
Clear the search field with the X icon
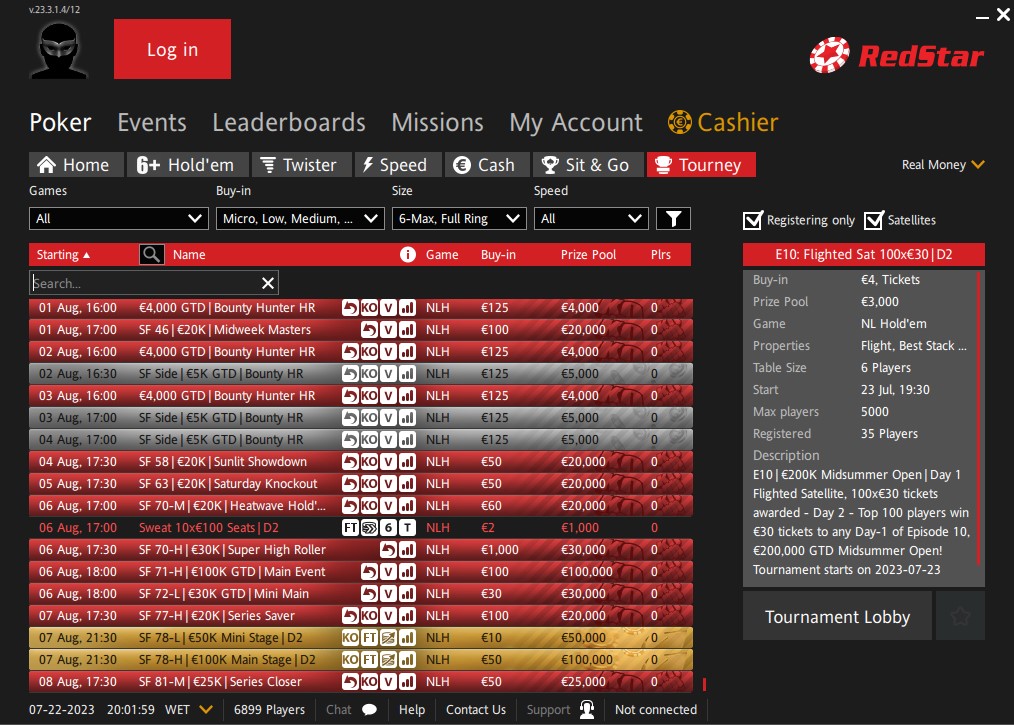click(268, 283)
